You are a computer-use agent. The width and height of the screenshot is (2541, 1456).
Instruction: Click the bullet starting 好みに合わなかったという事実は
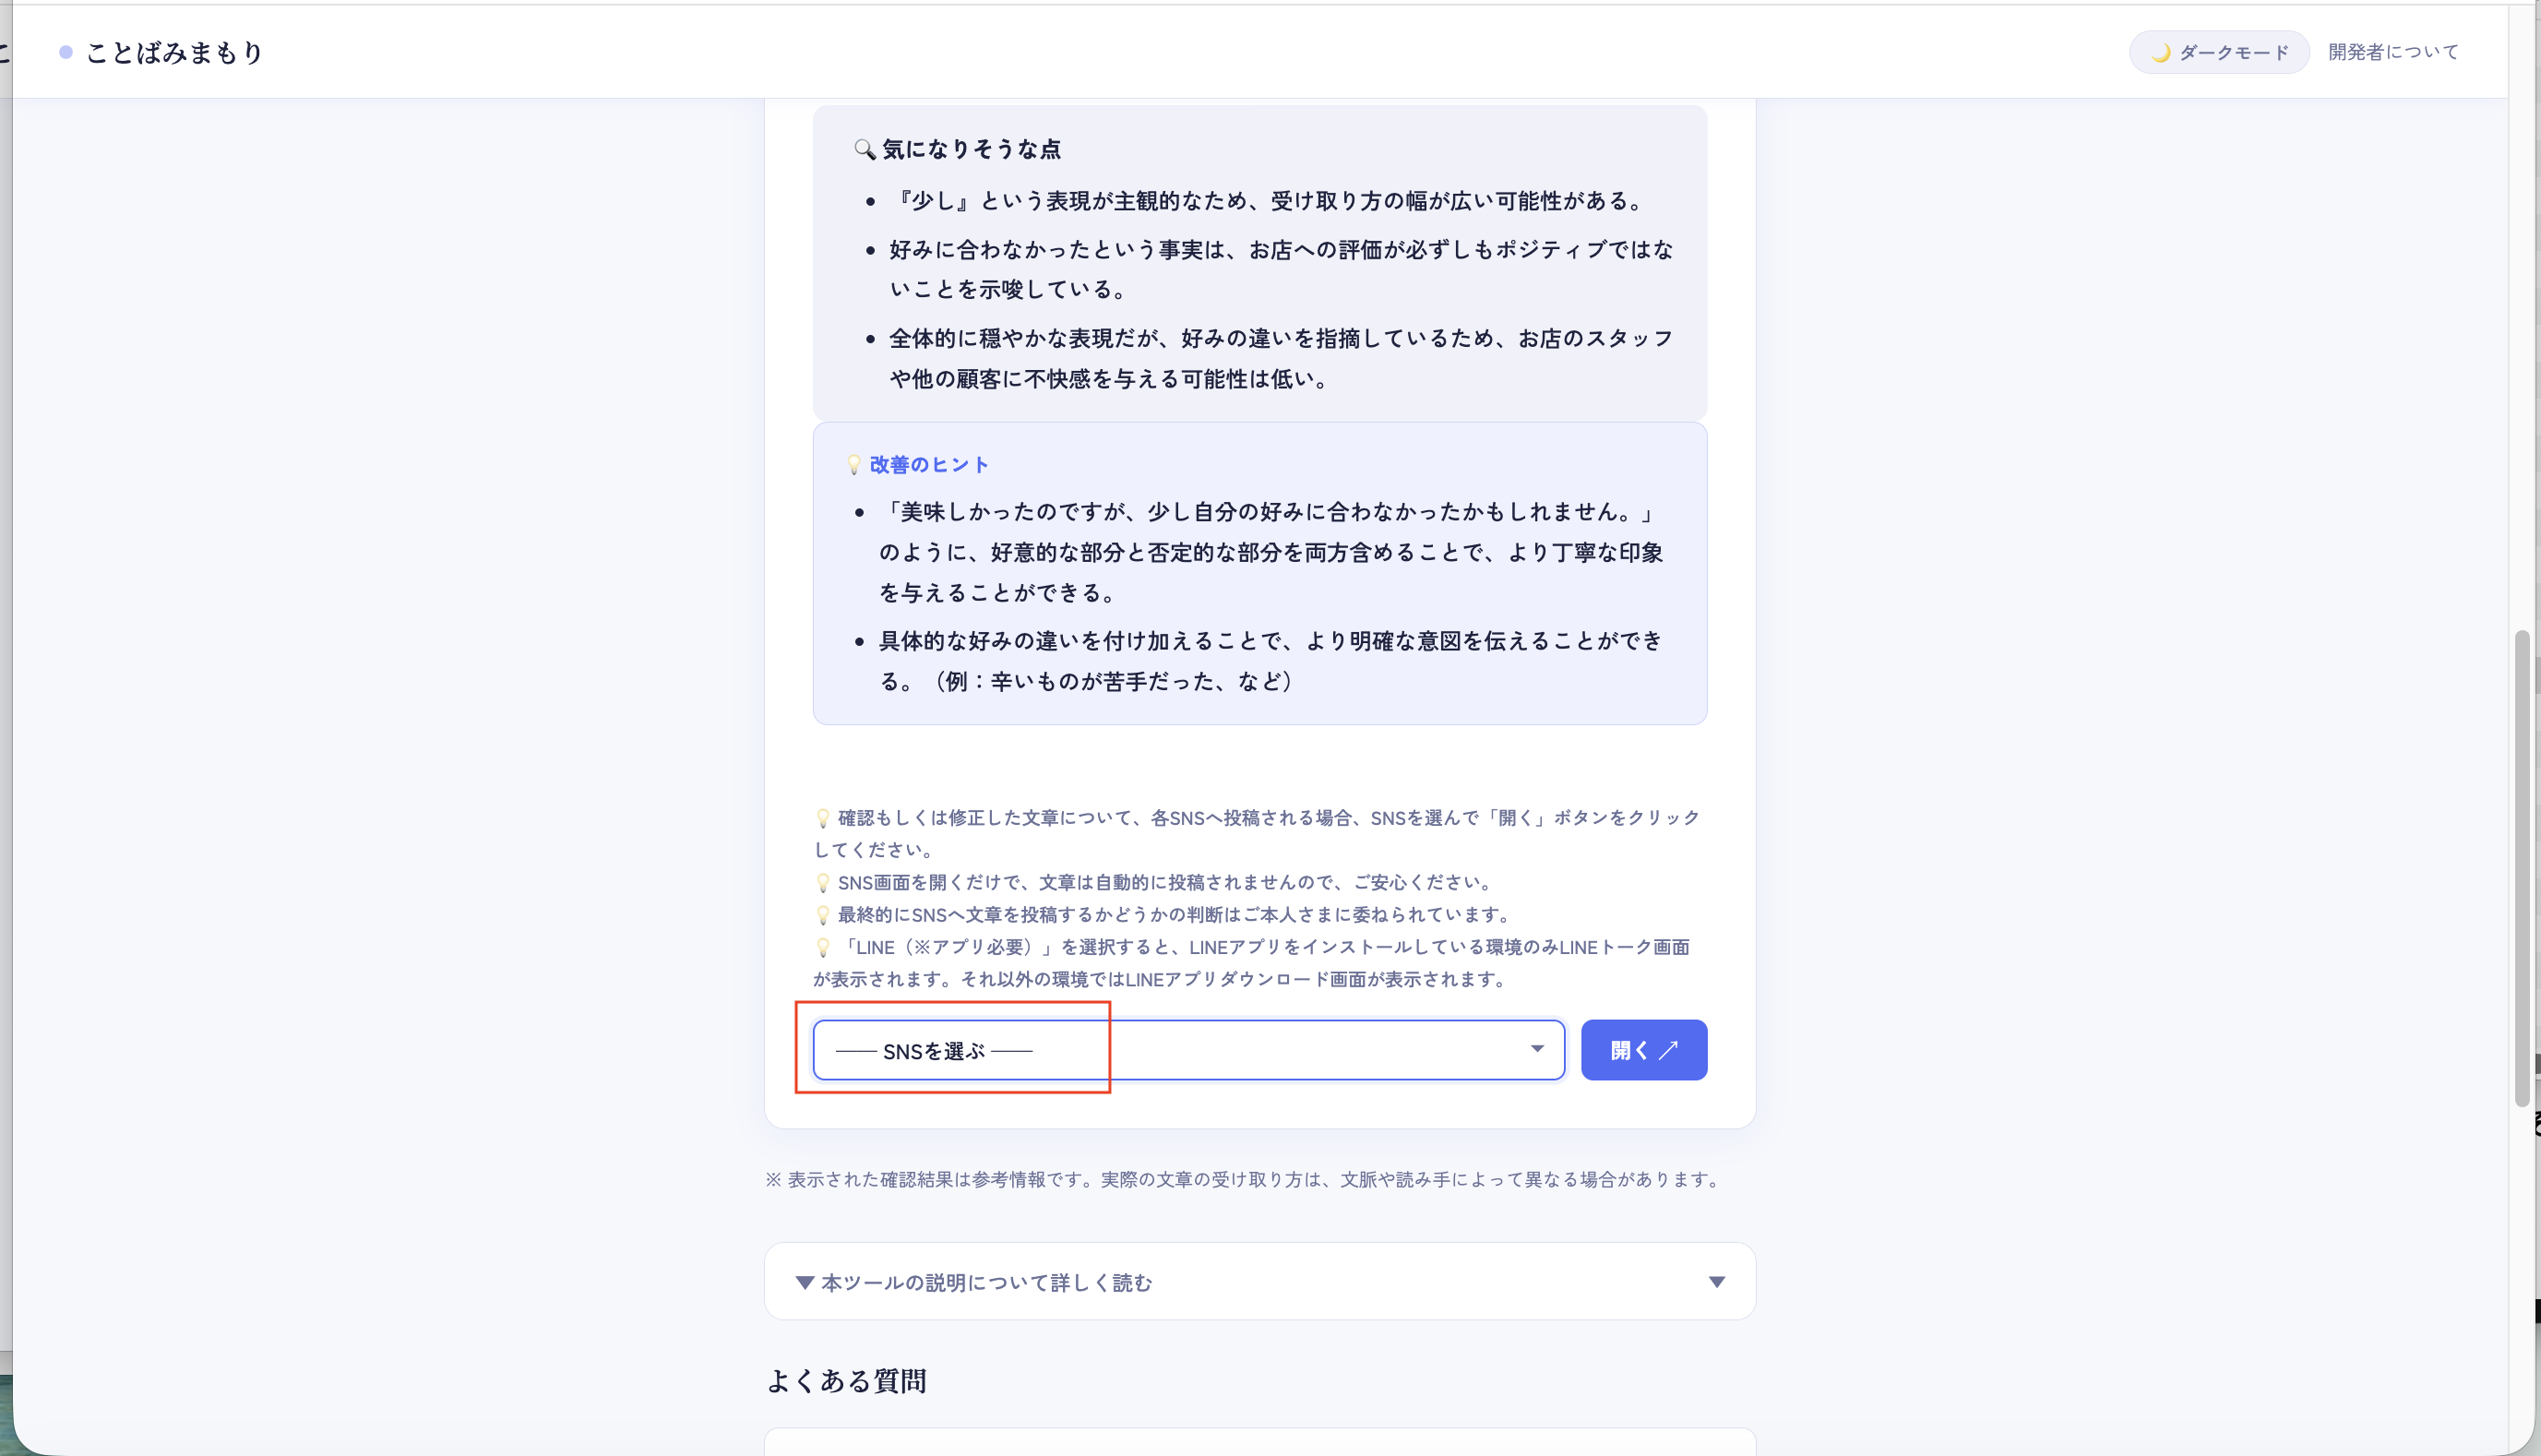[1281, 269]
